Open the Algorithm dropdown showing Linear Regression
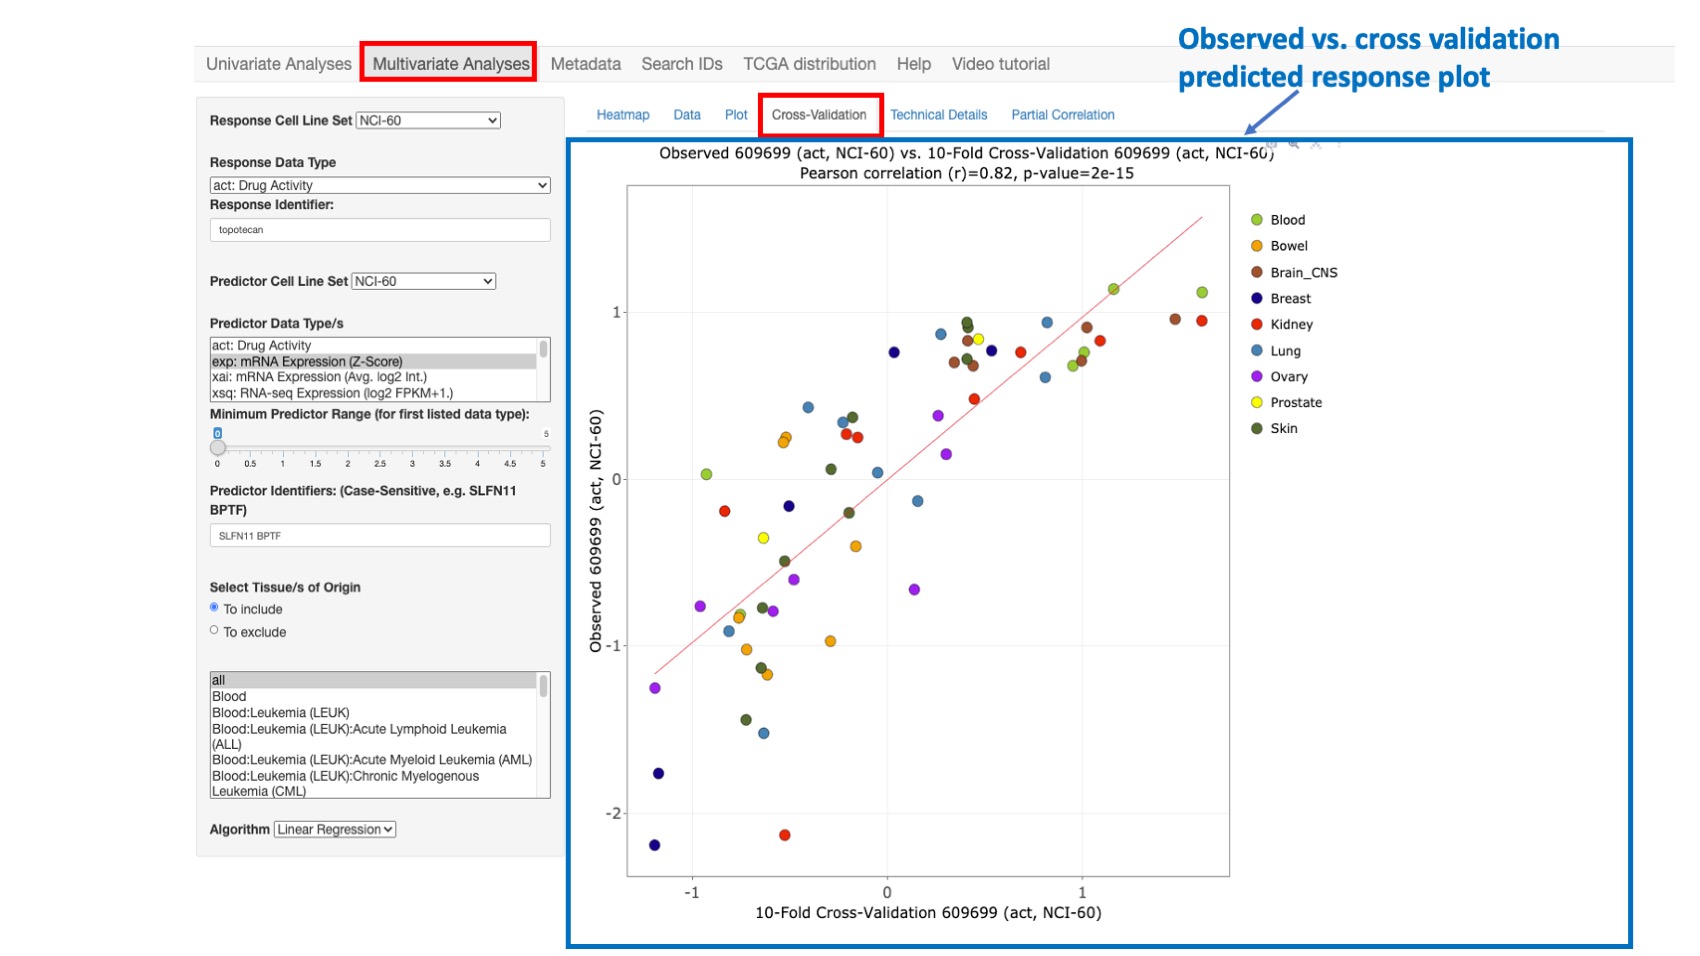Screen dimensions: 1700x956 tap(334, 829)
